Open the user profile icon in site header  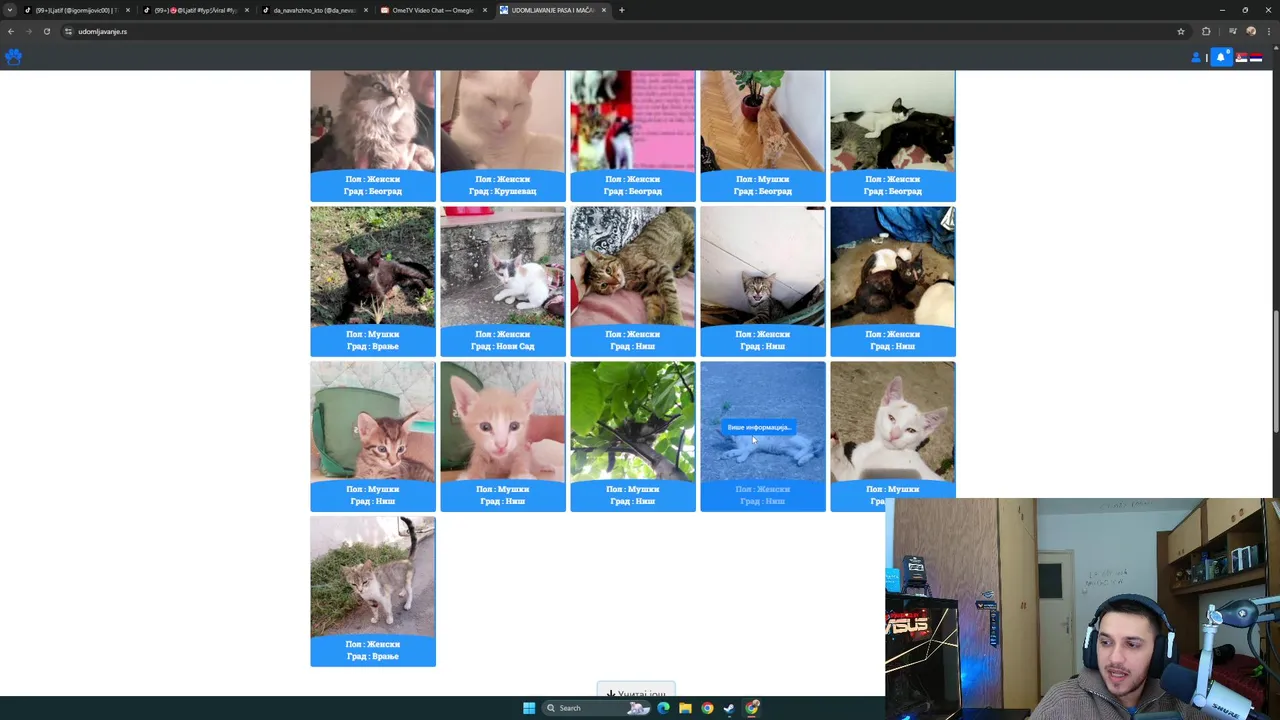click(x=1196, y=57)
